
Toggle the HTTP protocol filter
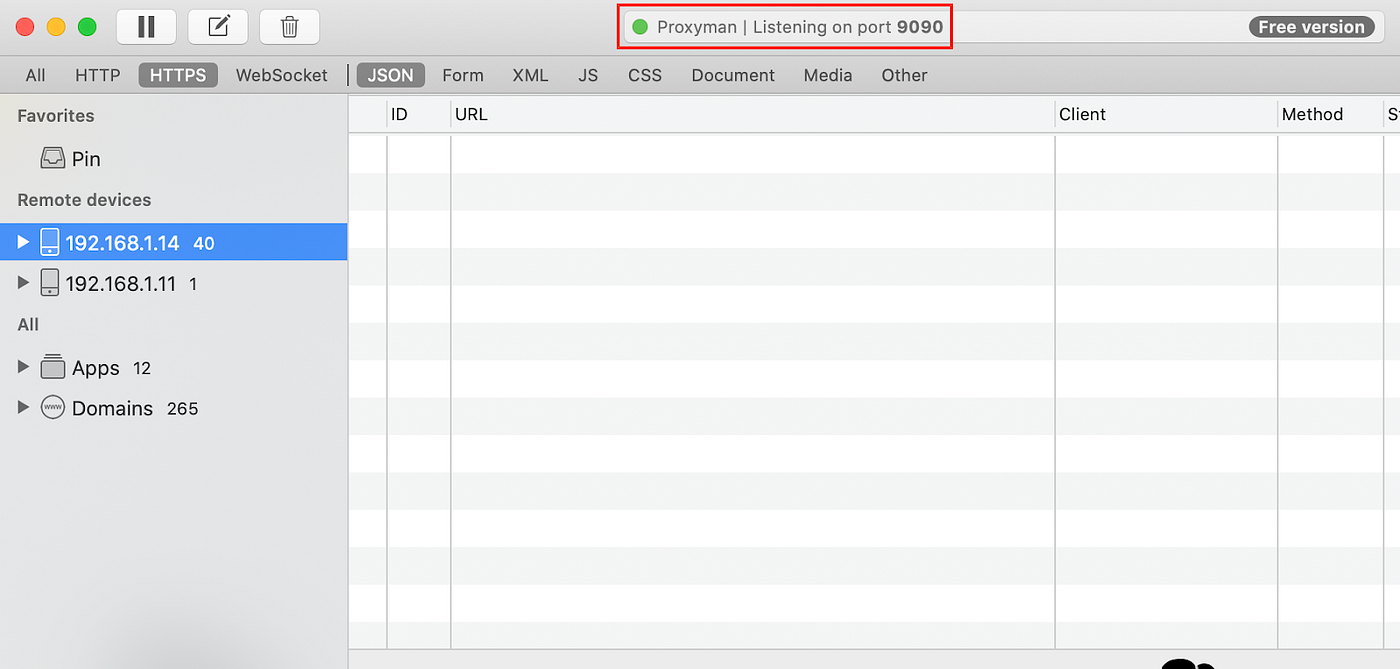pos(98,75)
